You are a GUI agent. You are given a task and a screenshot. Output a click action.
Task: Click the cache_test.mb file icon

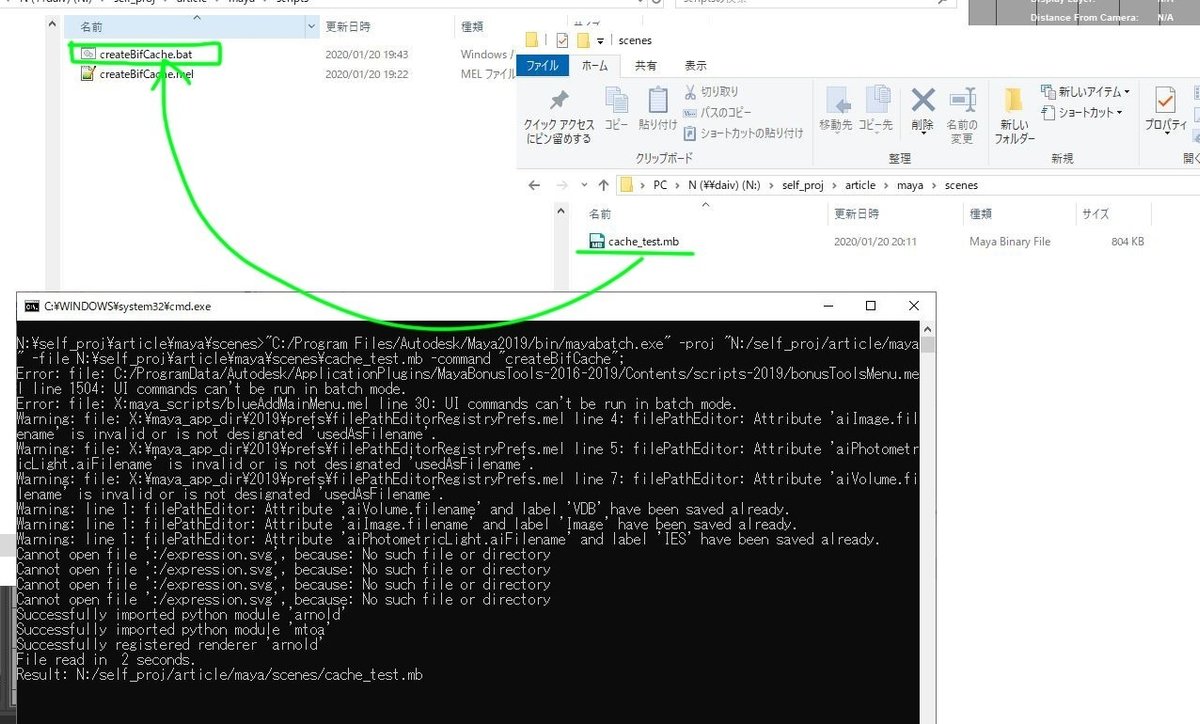pyautogui.click(x=596, y=241)
